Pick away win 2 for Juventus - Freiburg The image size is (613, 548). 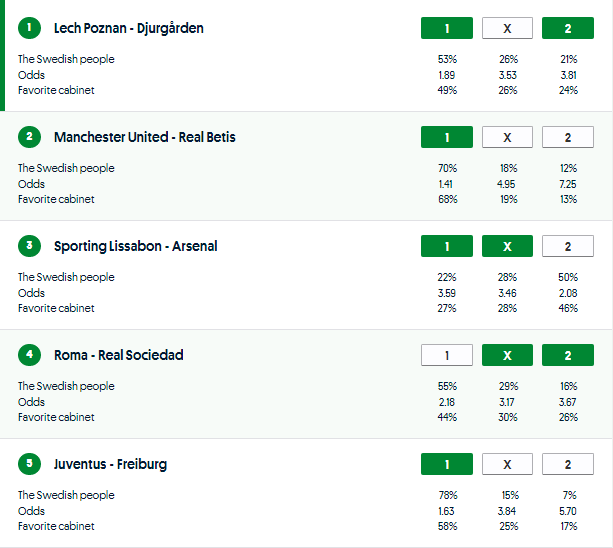click(567, 464)
